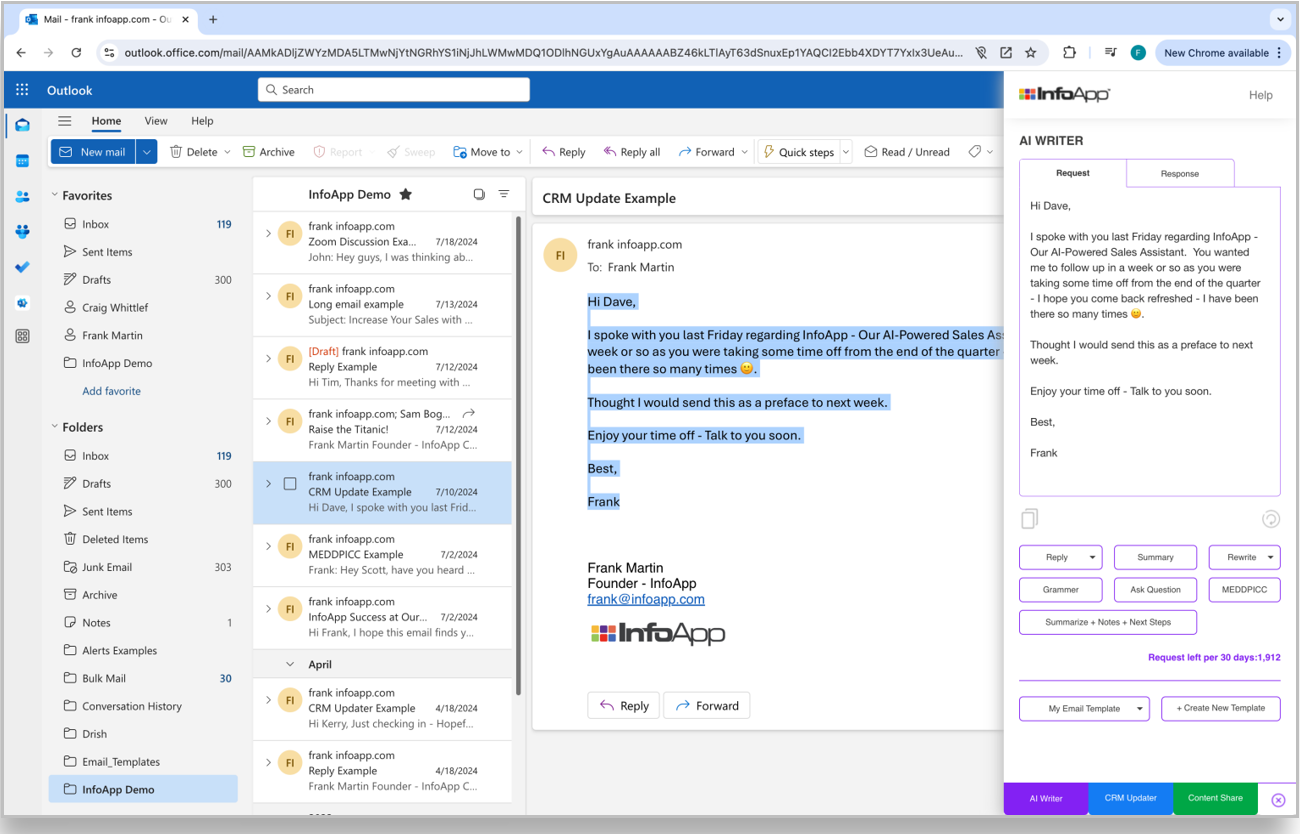Open the Junk Email folder
This screenshot has height=834, width=1300.
[x=143, y=567]
